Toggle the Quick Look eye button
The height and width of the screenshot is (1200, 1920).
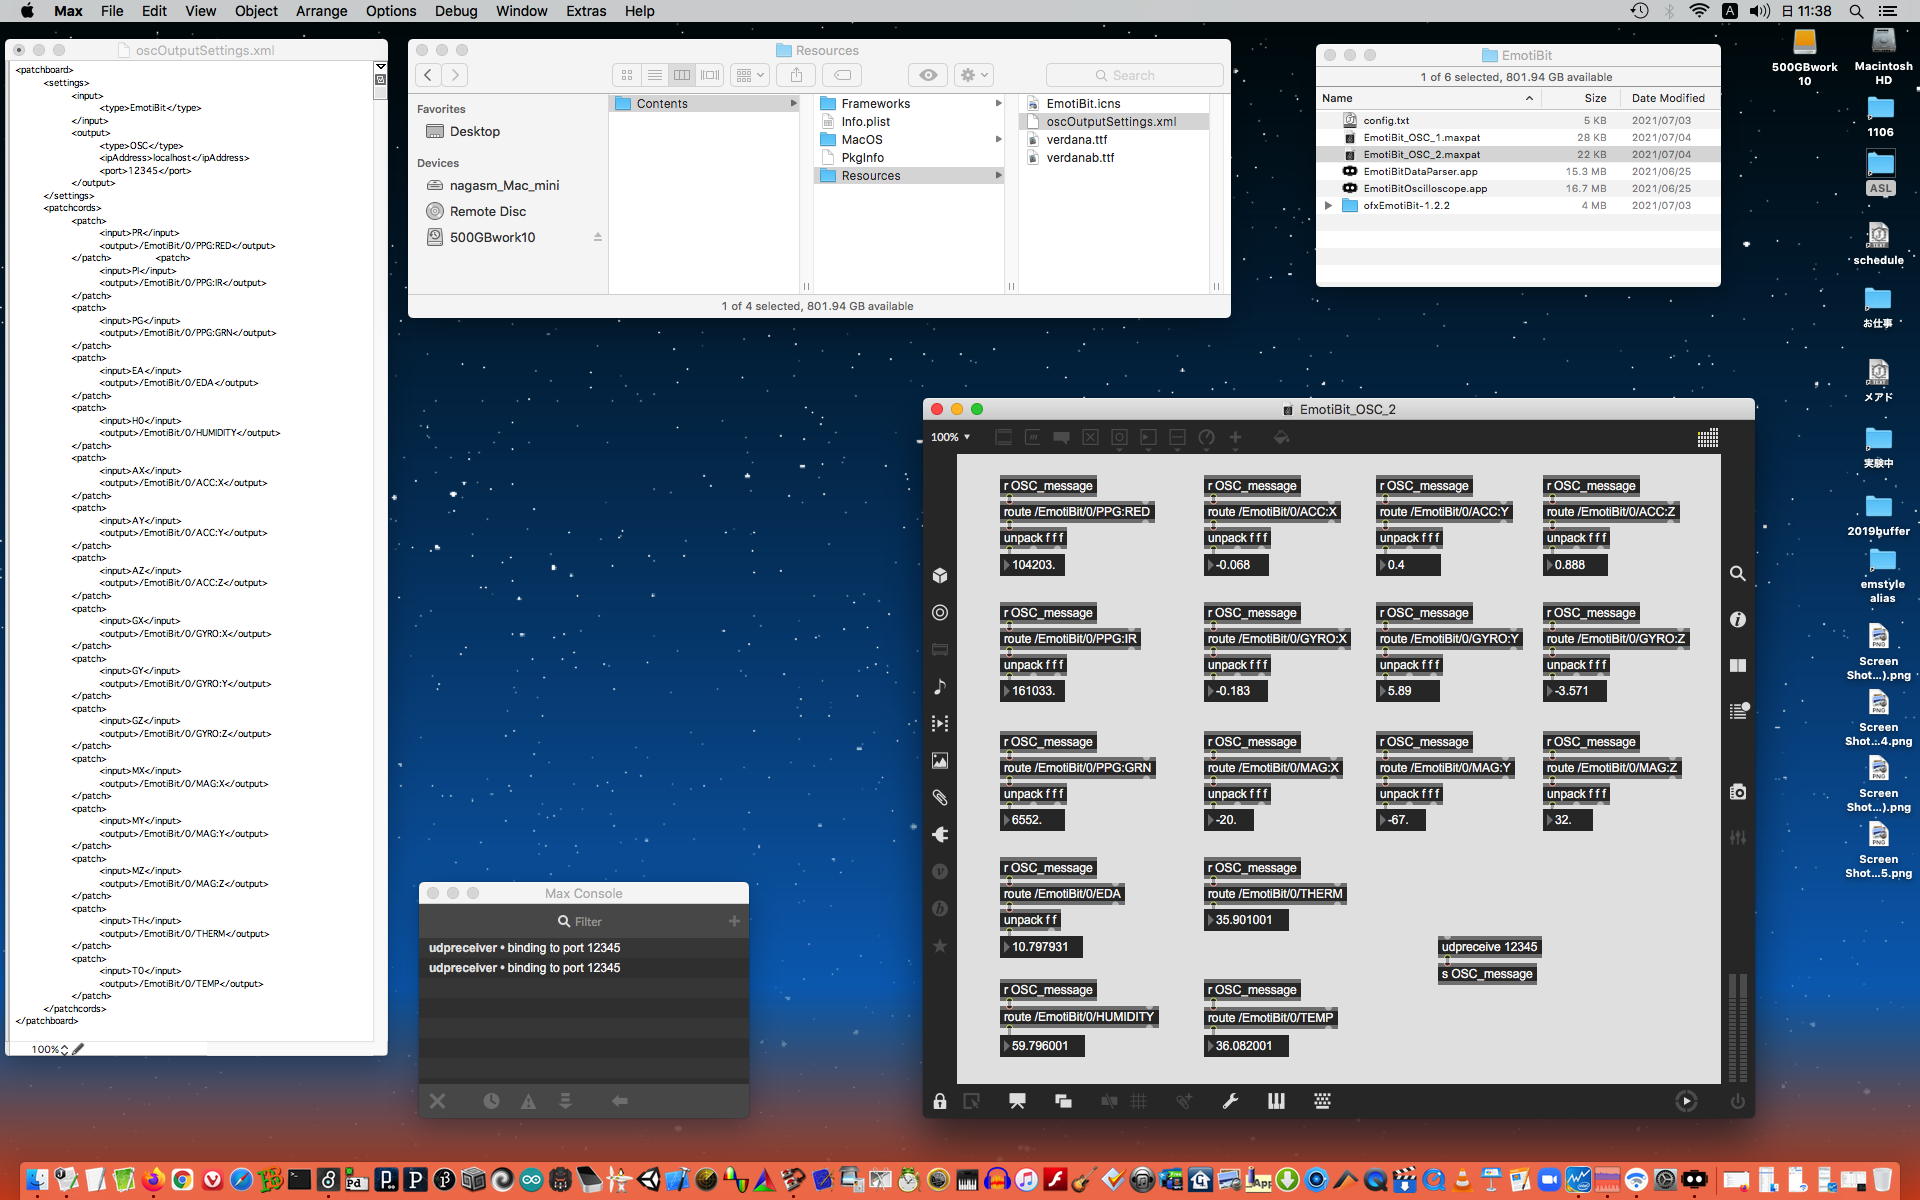[x=928, y=75]
